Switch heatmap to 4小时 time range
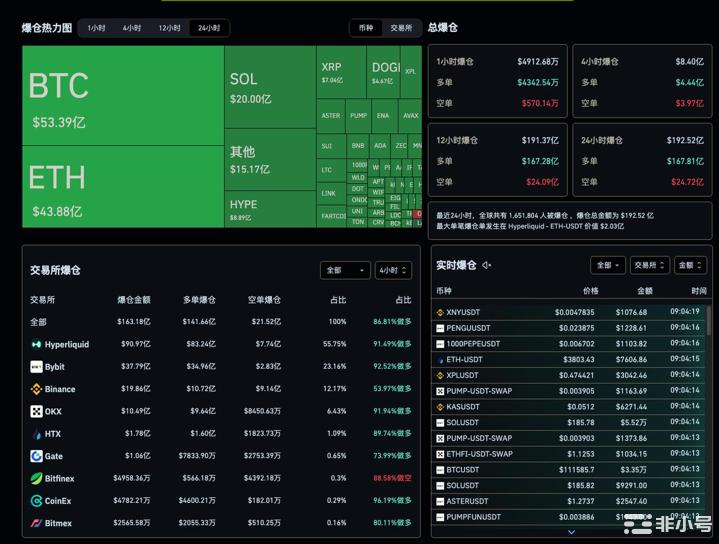 click(131, 28)
